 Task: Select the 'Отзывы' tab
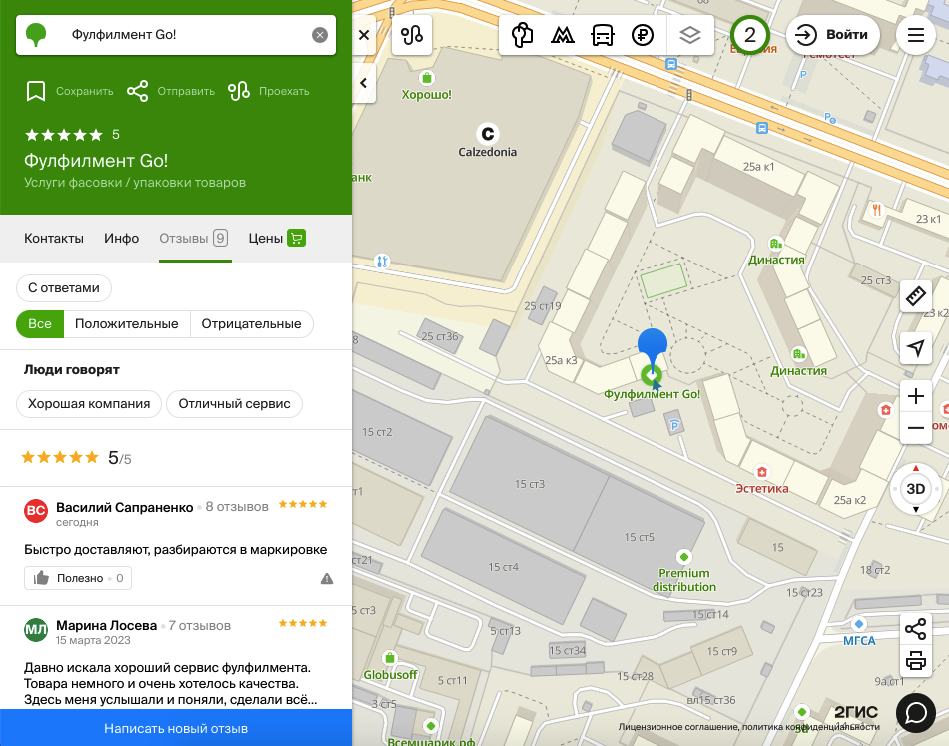click(194, 238)
